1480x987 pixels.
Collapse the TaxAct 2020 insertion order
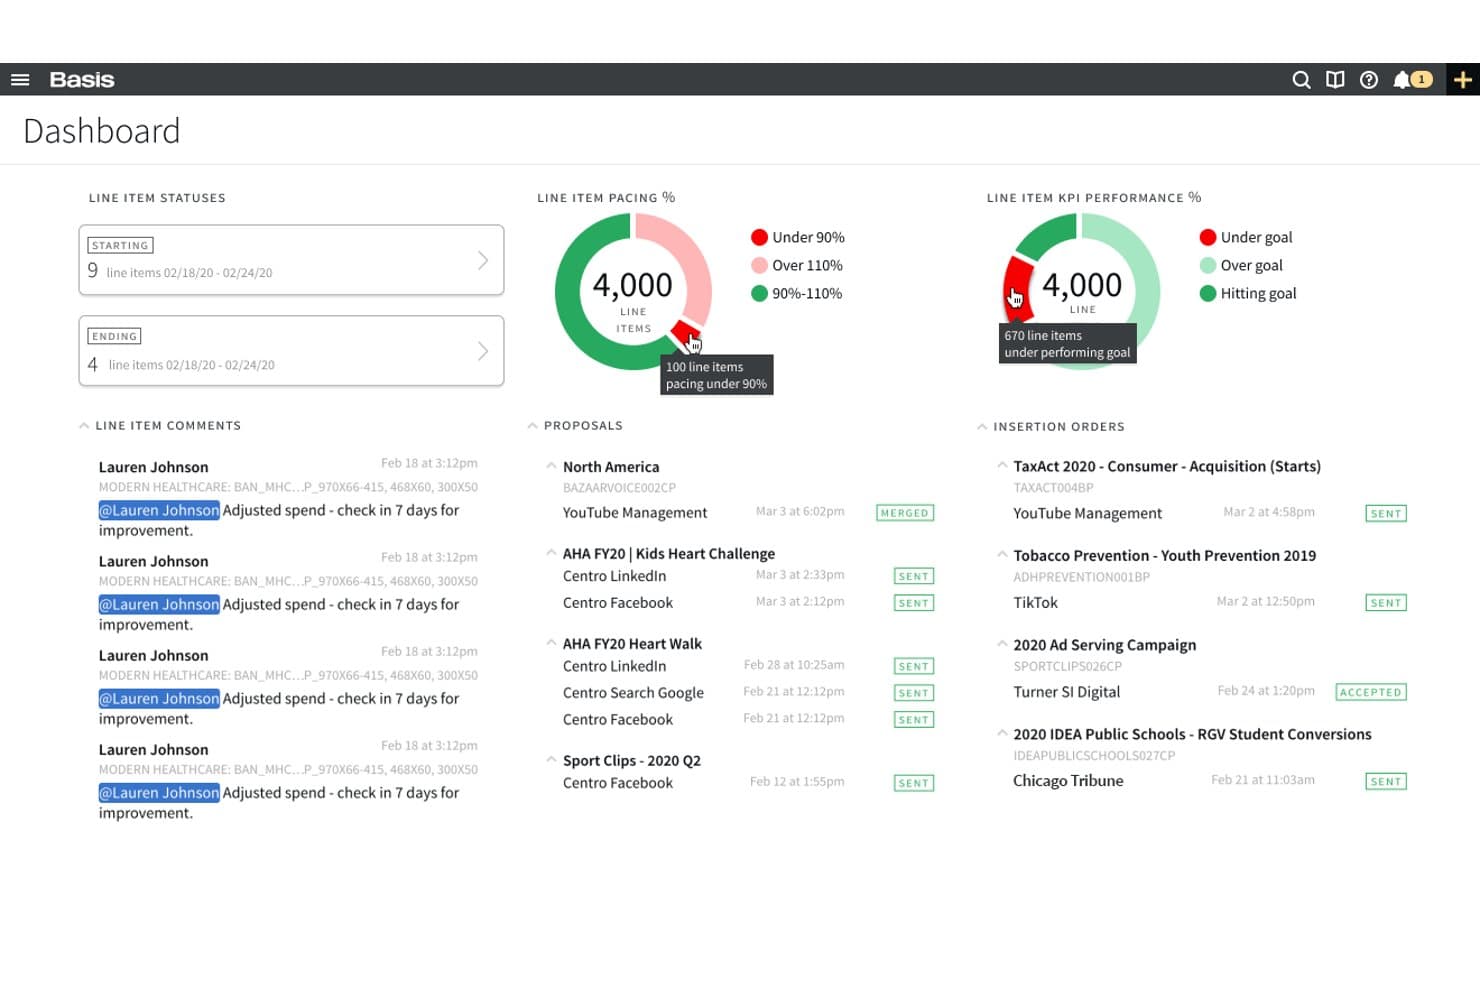coord(1002,465)
